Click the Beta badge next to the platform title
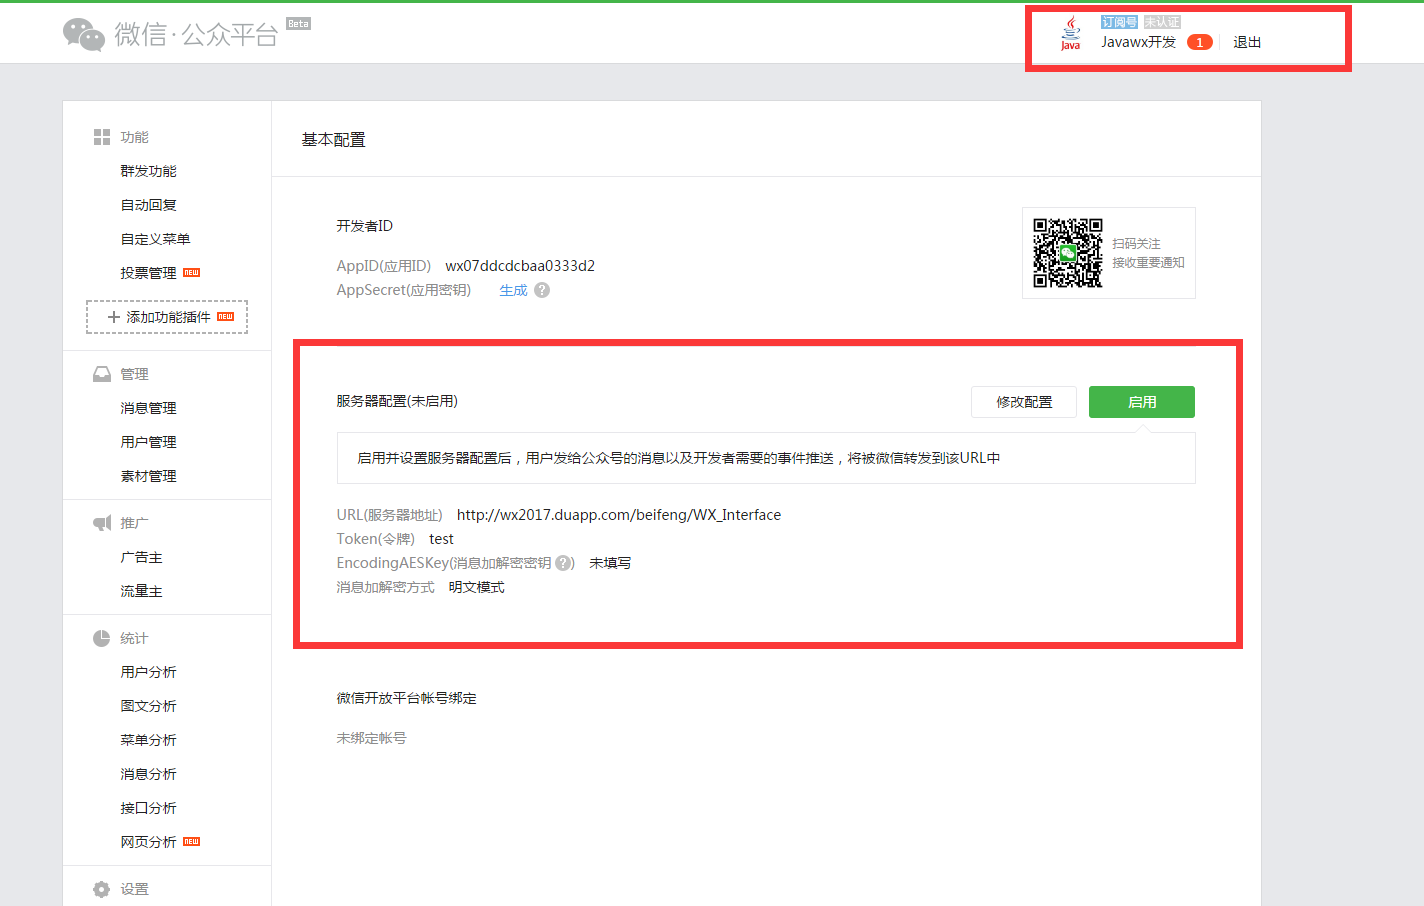The width and height of the screenshot is (1424, 906). 298,23
